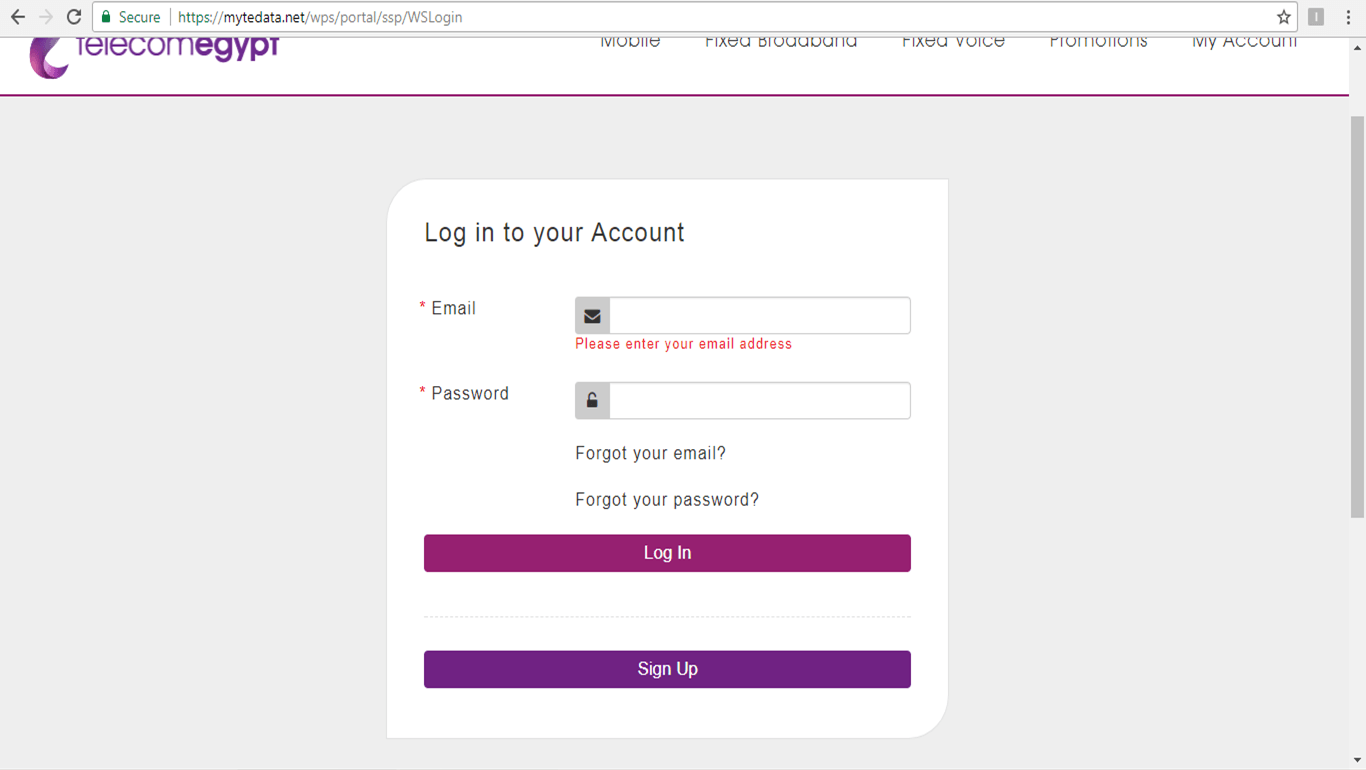Open the Fixed Broadband menu item
The height and width of the screenshot is (770, 1366).
(781, 43)
